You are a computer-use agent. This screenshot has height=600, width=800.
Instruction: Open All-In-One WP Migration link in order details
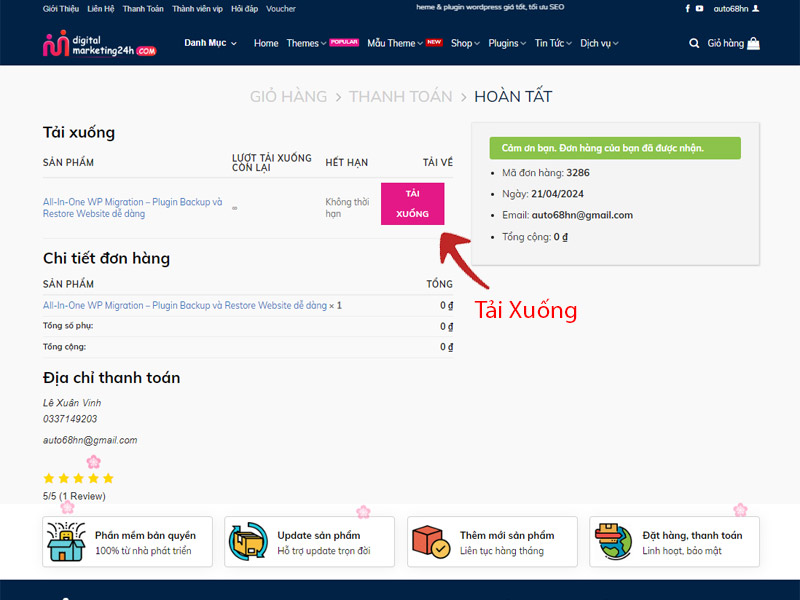point(185,305)
